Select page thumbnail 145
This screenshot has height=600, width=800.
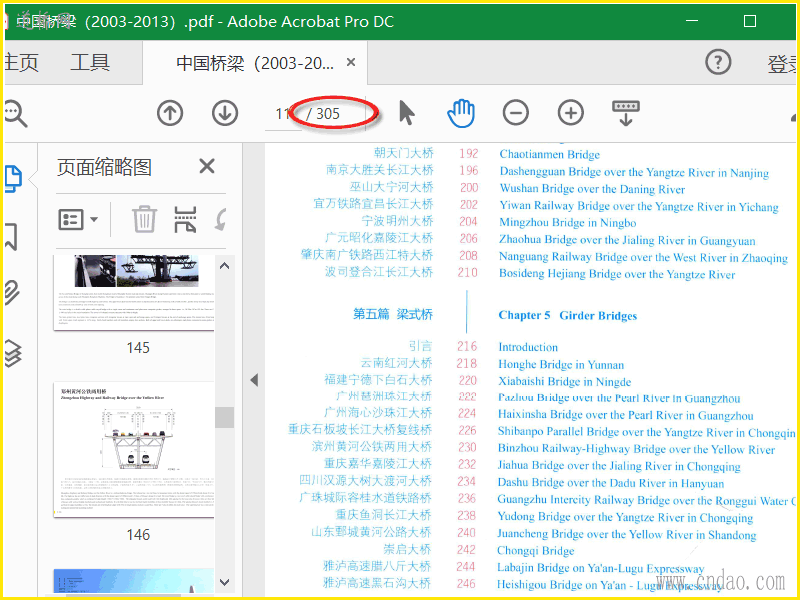click(x=134, y=293)
